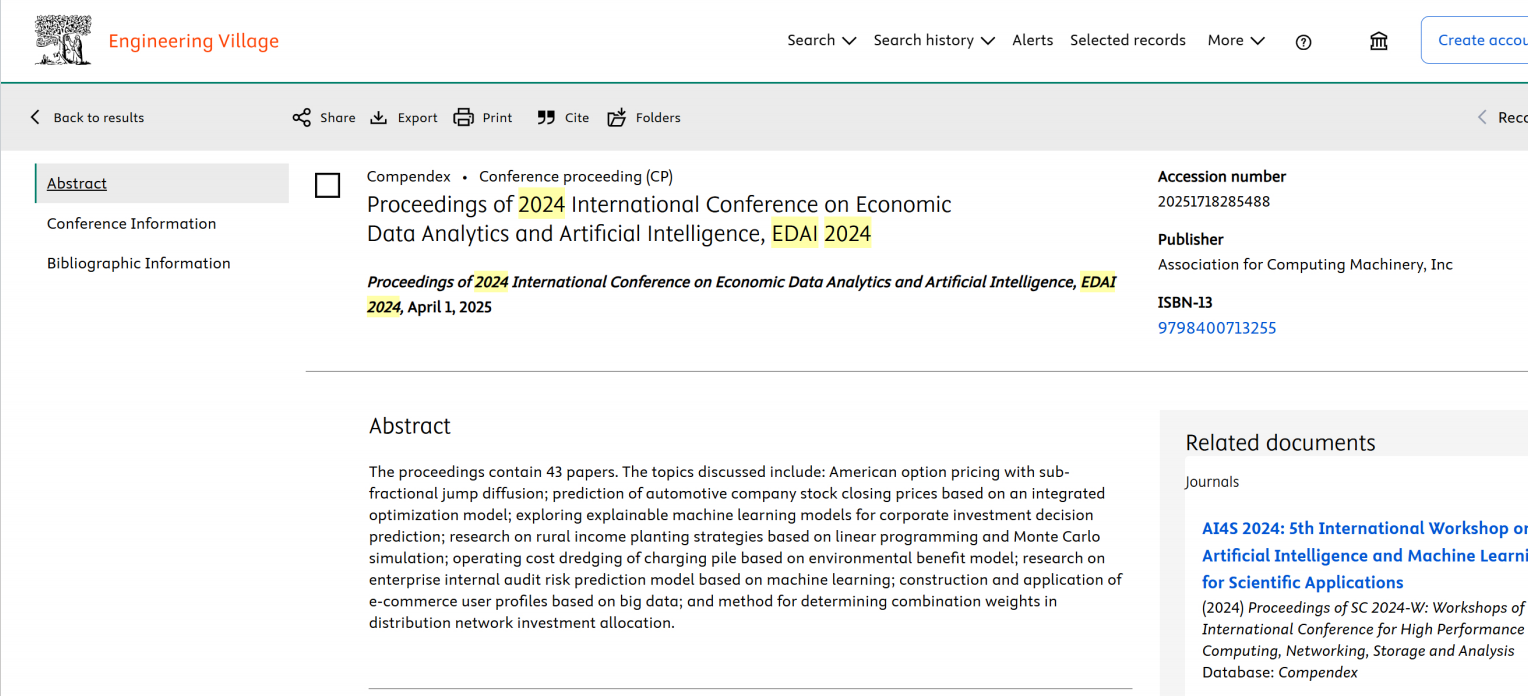Expand the Search dropdown menu

821,40
